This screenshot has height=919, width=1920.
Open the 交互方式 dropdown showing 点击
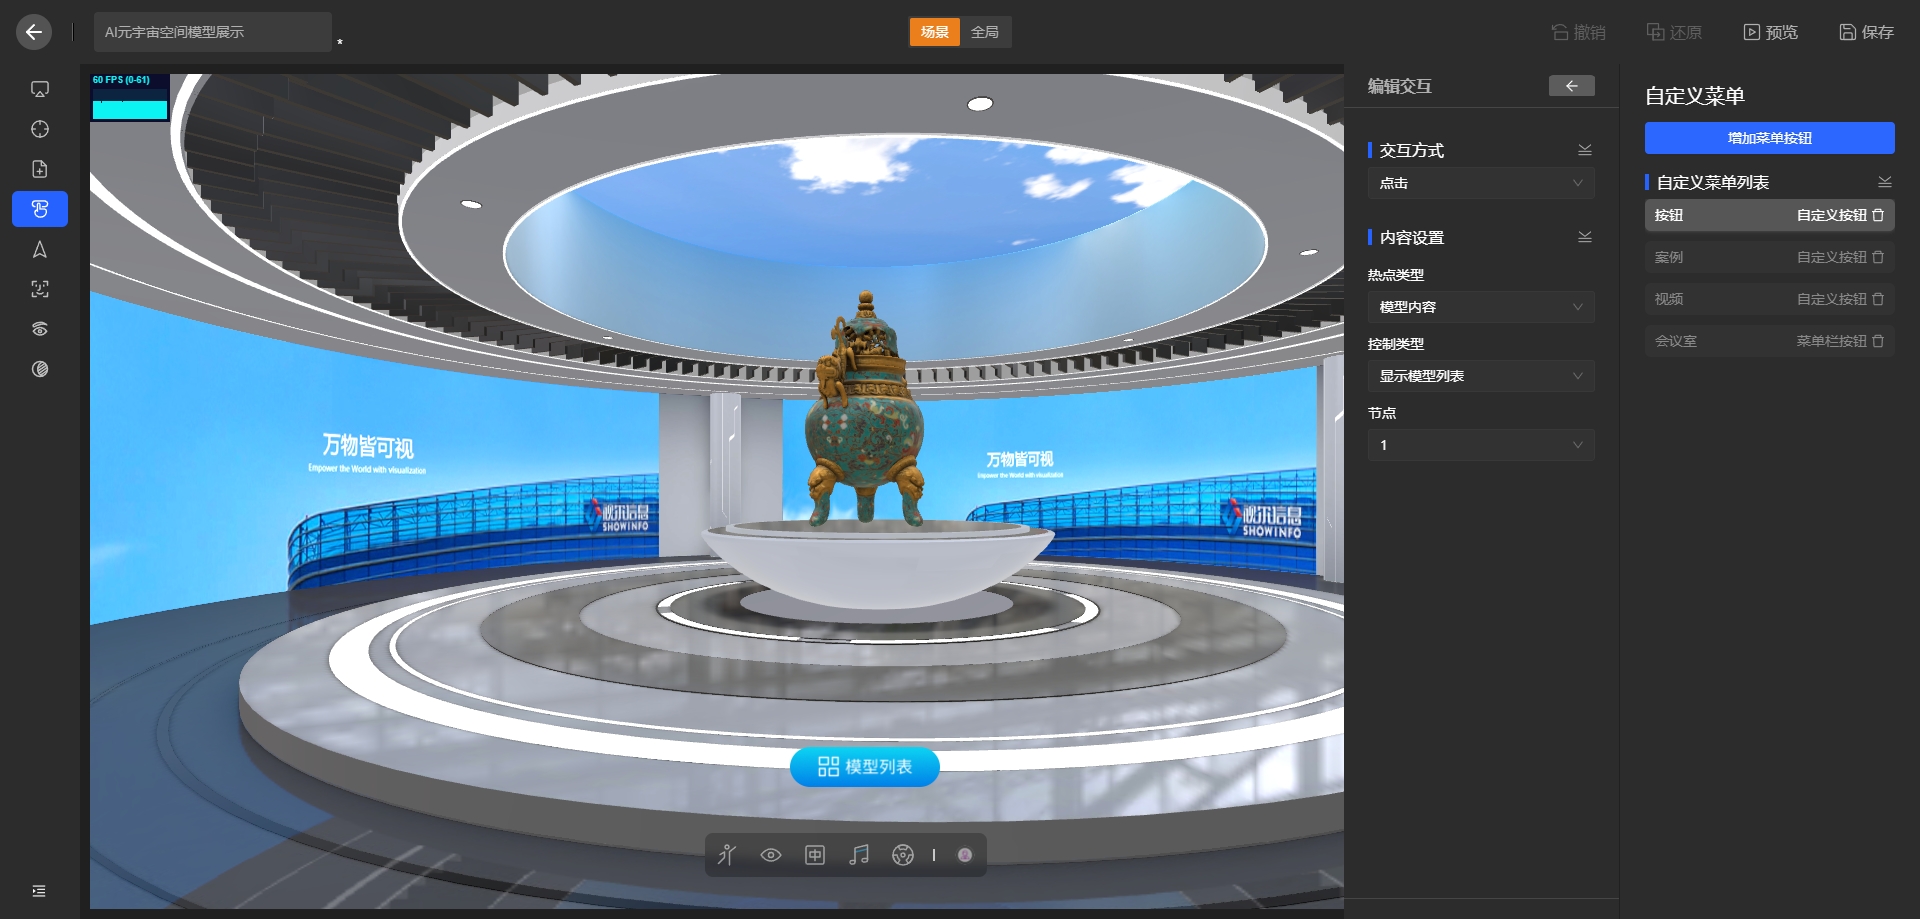(1480, 183)
